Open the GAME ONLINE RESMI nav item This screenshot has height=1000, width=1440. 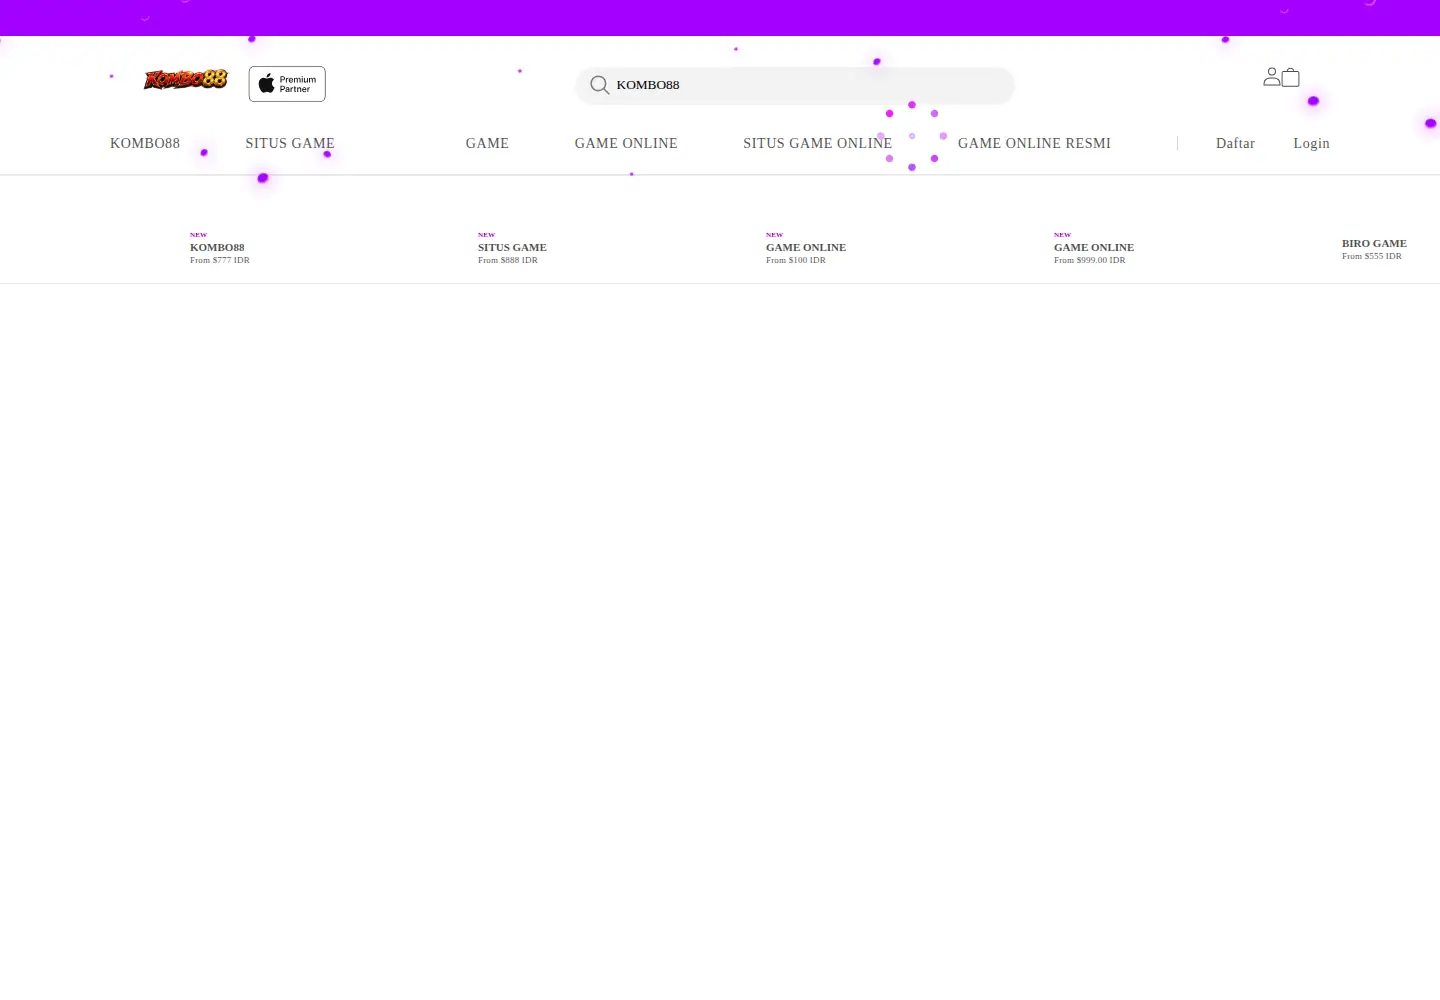tap(1034, 143)
